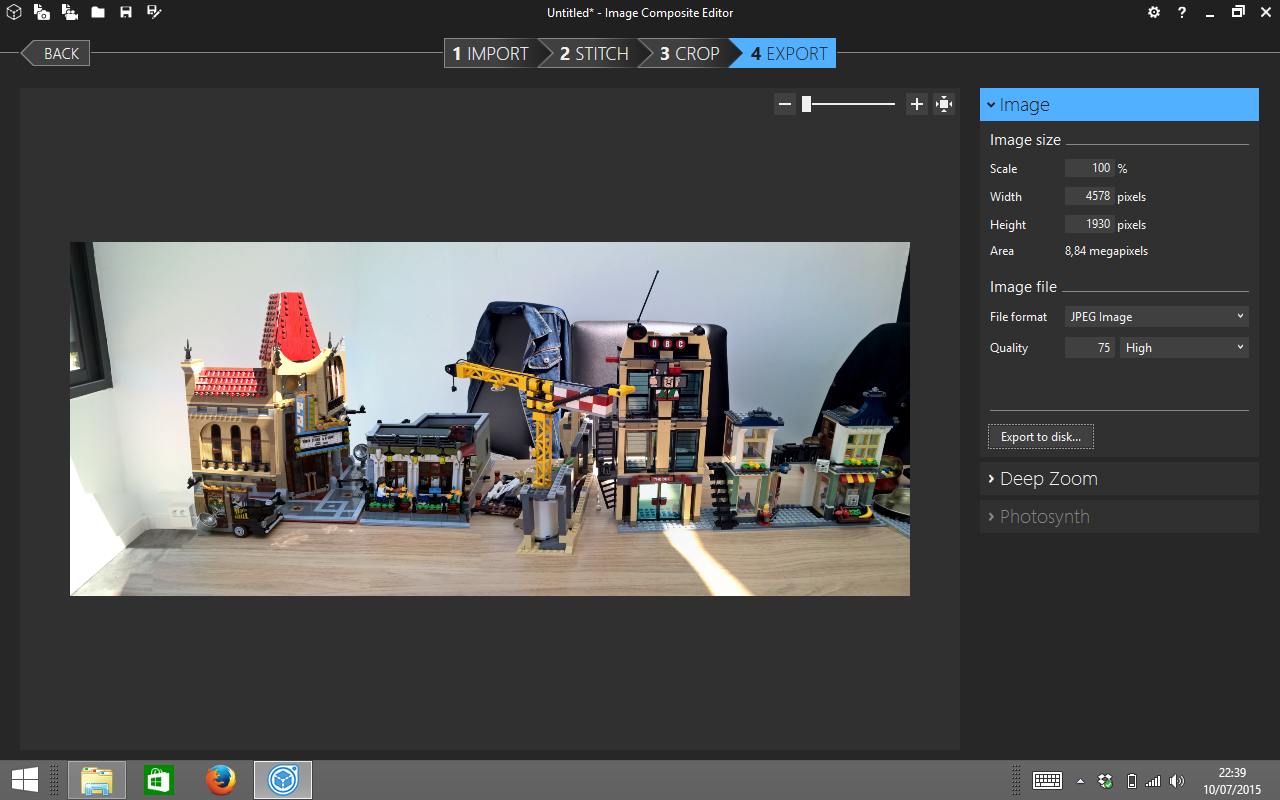Click the stitched panorama preview image
This screenshot has height=800, width=1280.
coord(490,419)
